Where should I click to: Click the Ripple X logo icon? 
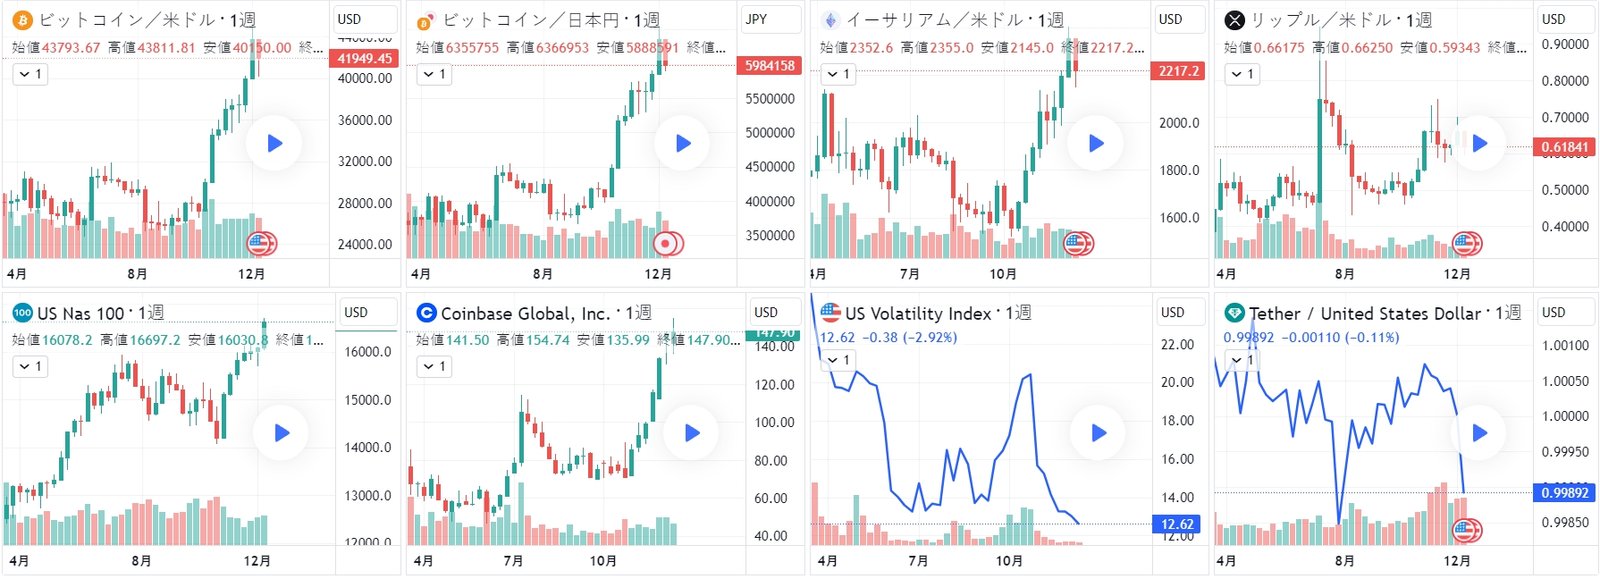[x=1235, y=20]
